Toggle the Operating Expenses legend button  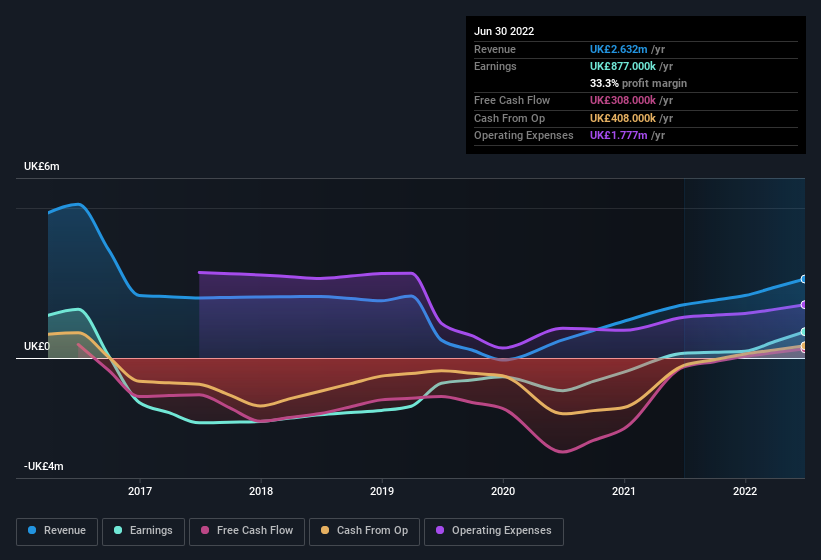[x=494, y=531]
